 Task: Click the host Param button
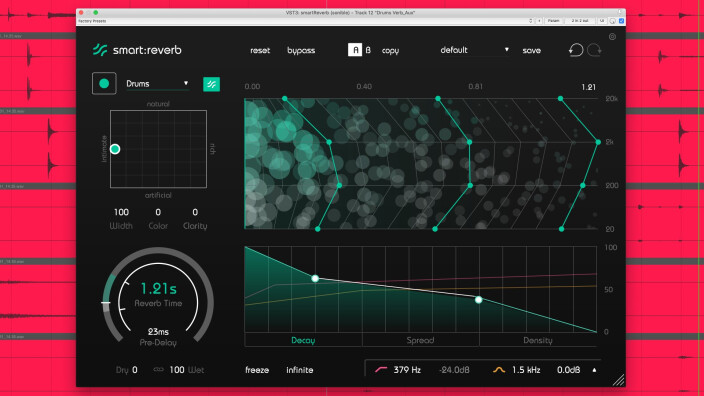[553, 21]
